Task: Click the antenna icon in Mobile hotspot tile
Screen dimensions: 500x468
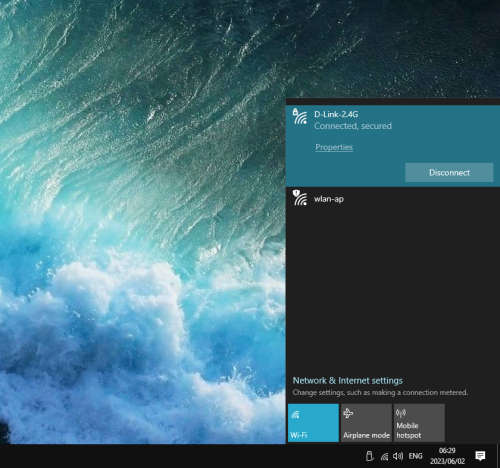Action: tap(401, 413)
